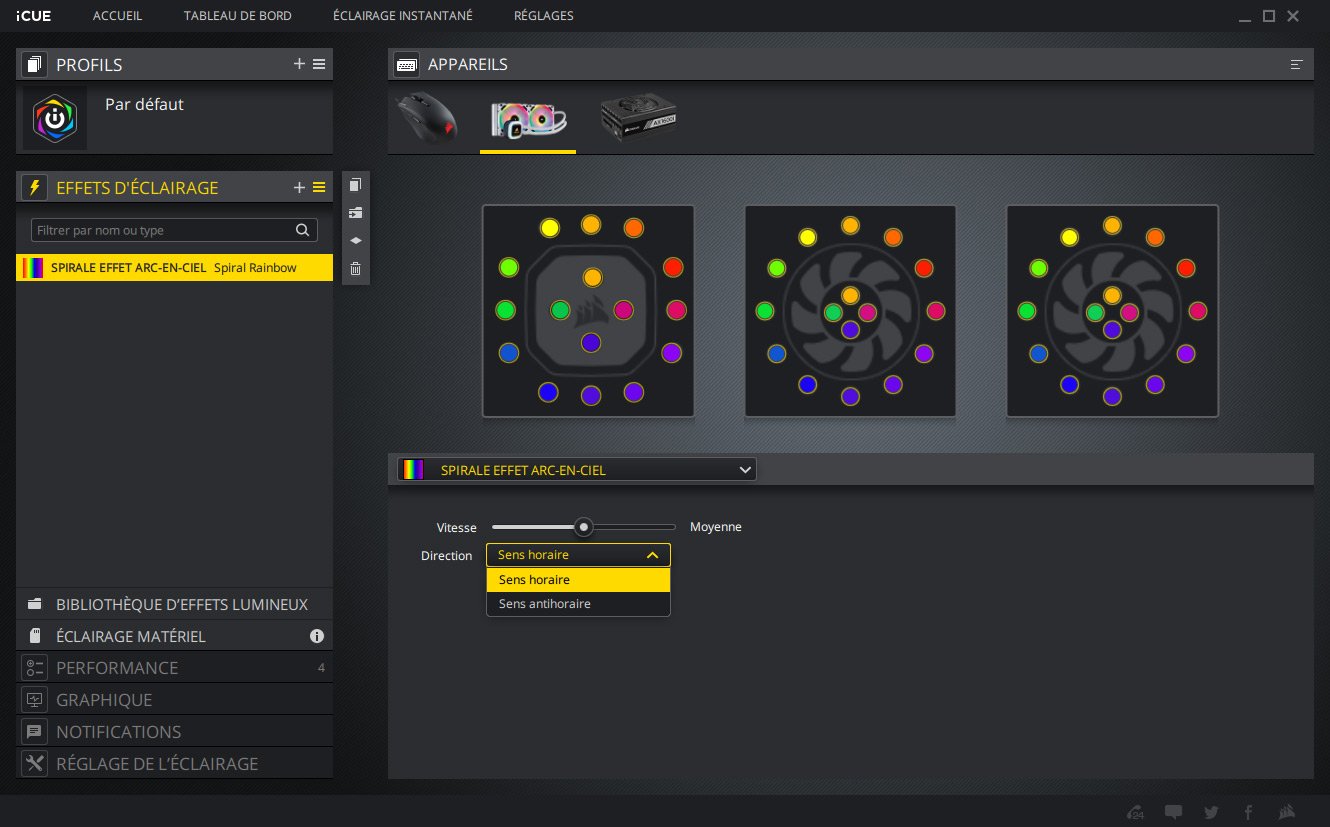Image resolution: width=1330 pixels, height=827 pixels.
Task: Click the Profils documents icon
Action: click(x=35, y=65)
